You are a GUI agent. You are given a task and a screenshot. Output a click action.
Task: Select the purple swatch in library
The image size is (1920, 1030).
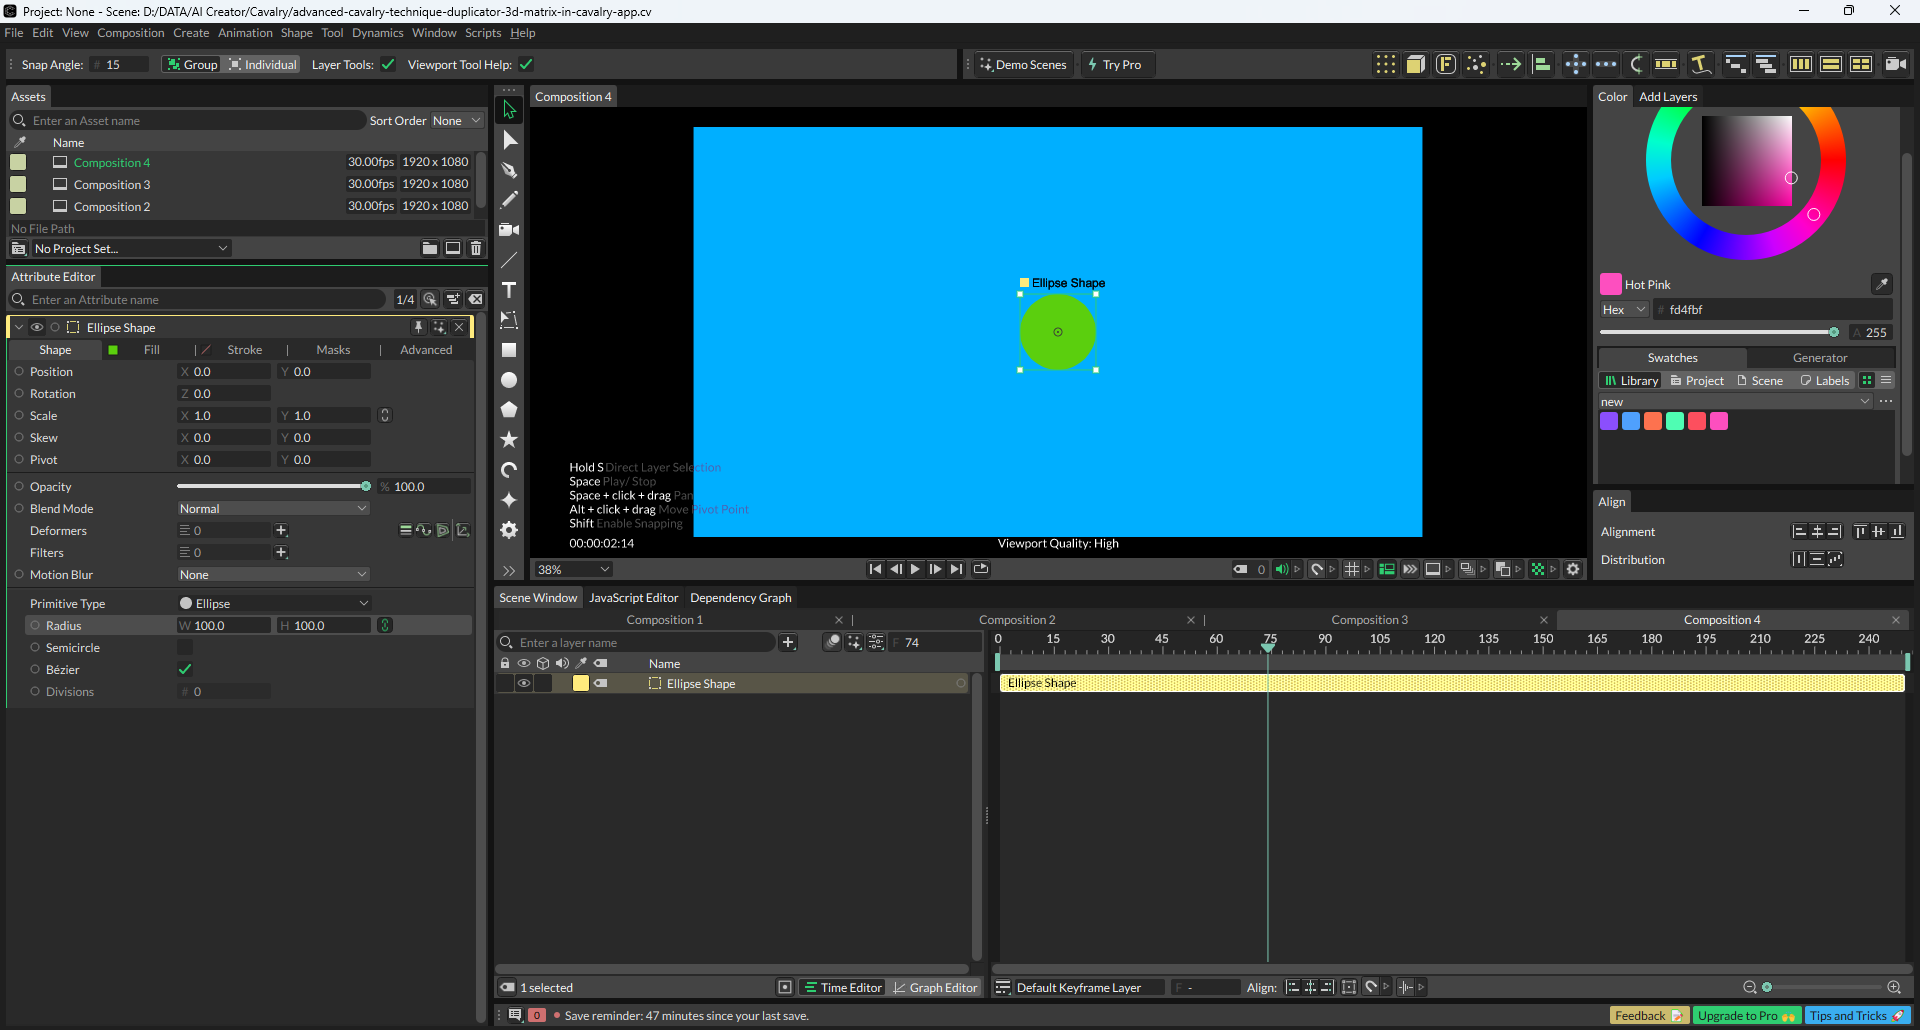tap(1609, 421)
